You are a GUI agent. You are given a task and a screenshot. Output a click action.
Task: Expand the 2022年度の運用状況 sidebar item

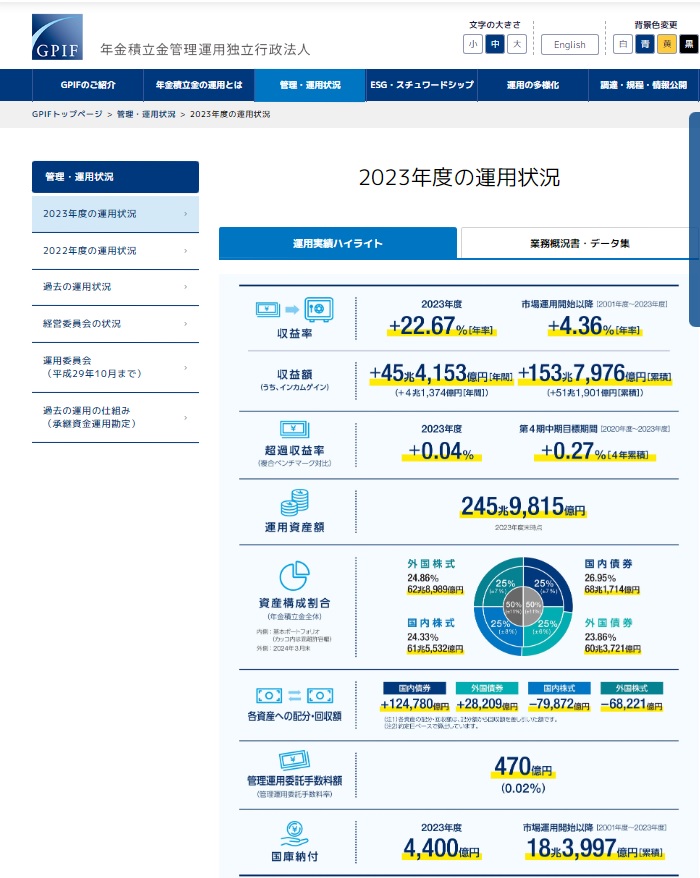115,251
